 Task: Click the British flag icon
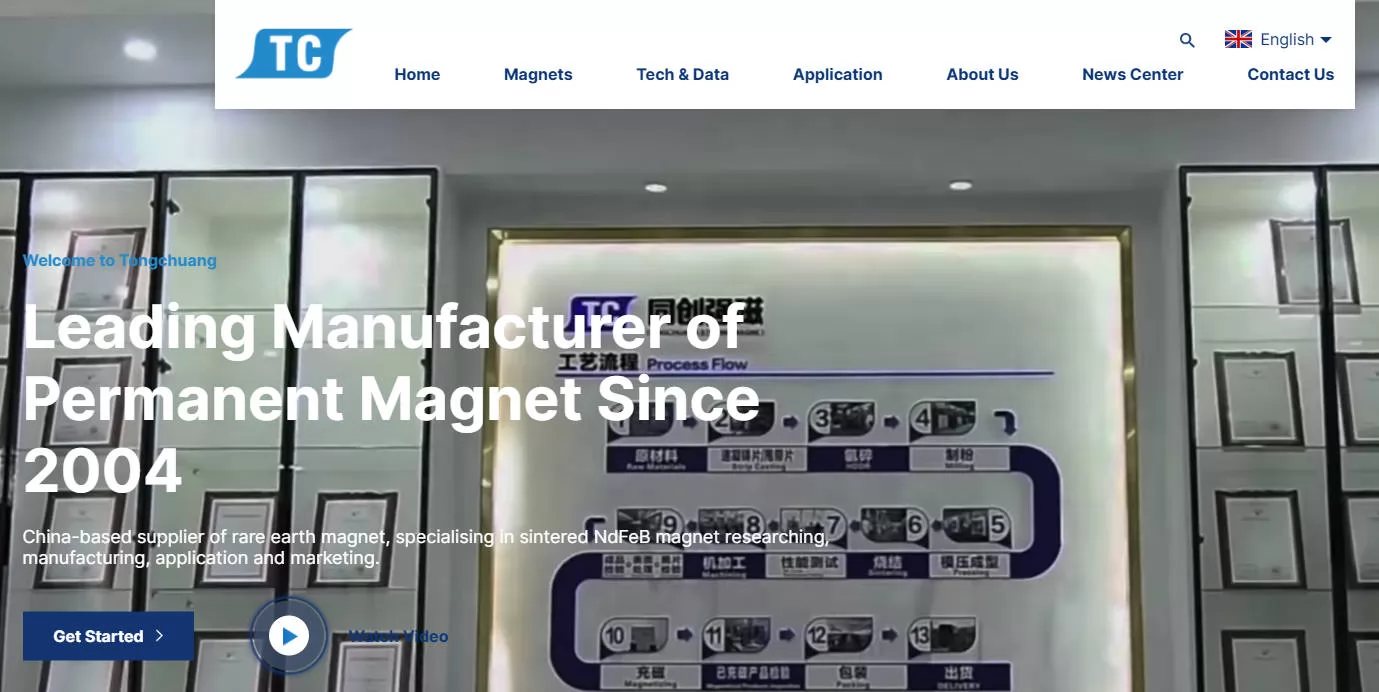pyautogui.click(x=1237, y=39)
